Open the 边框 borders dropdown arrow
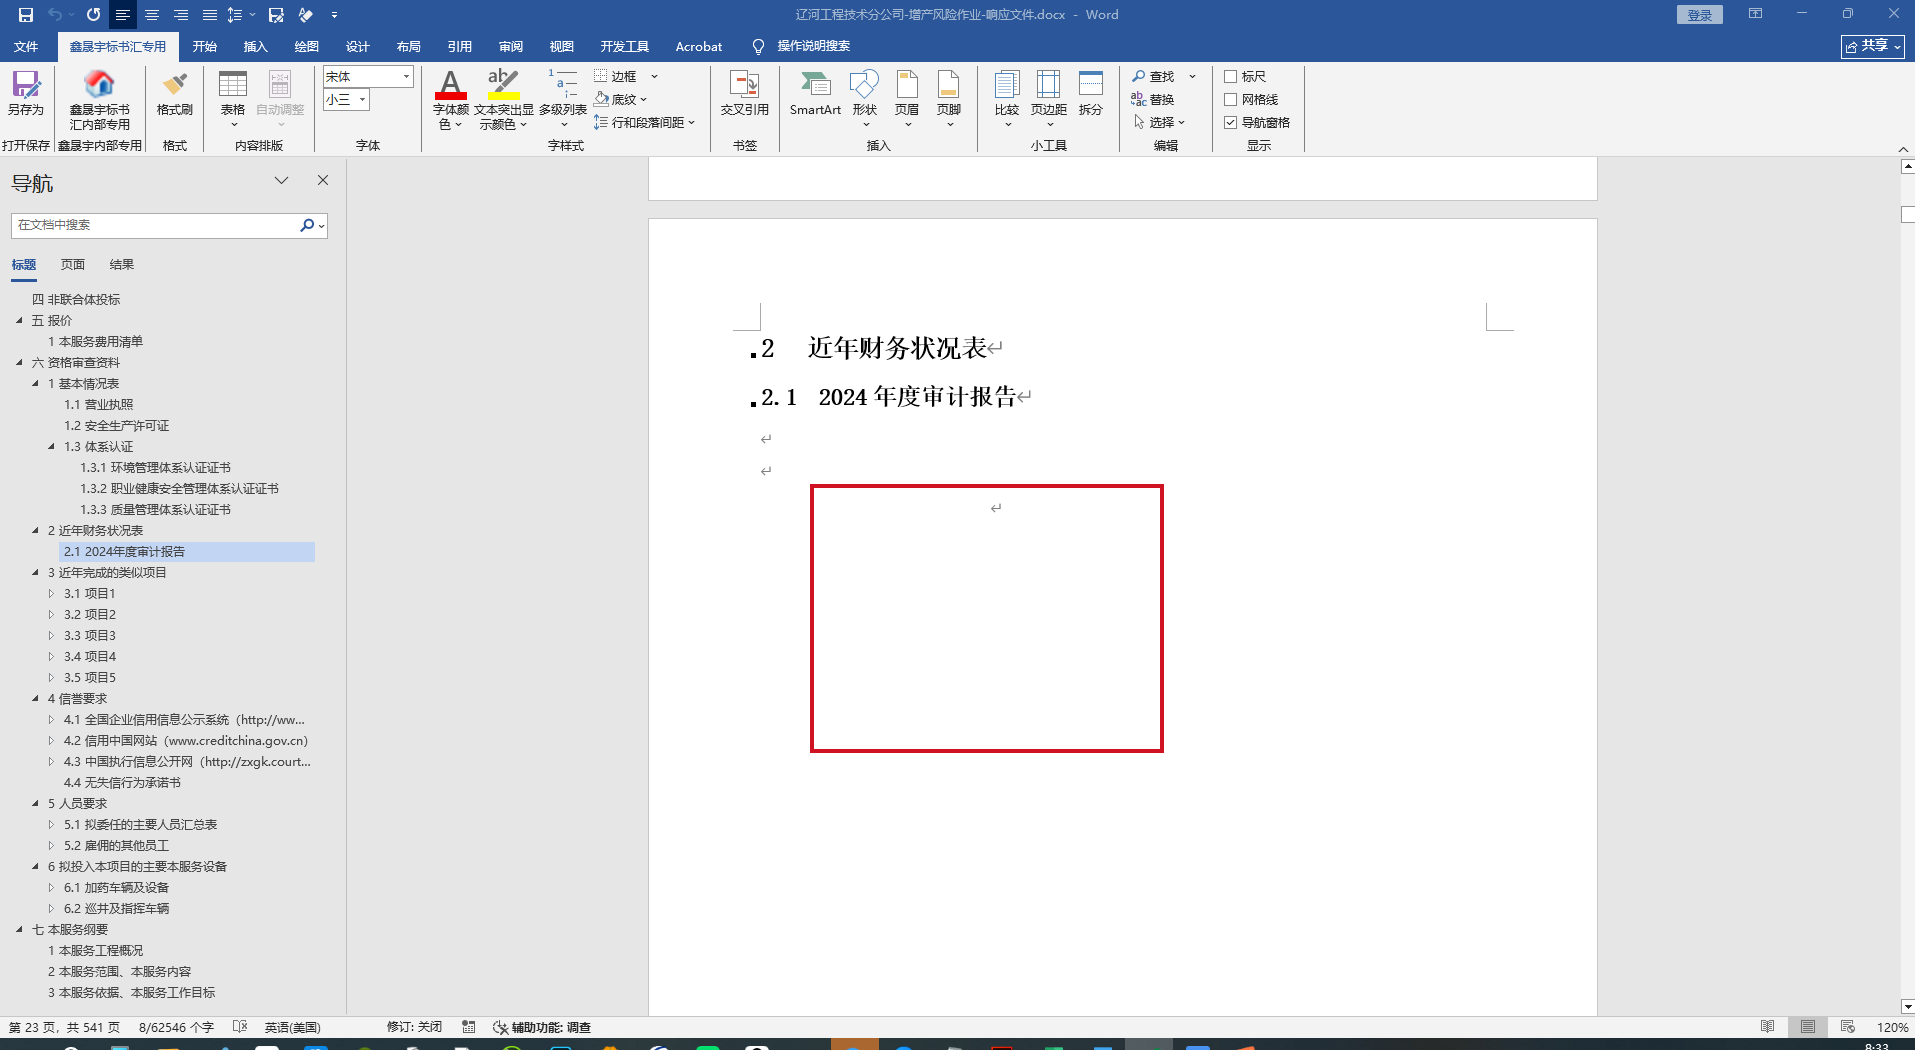The height and width of the screenshot is (1050, 1915). [655, 76]
